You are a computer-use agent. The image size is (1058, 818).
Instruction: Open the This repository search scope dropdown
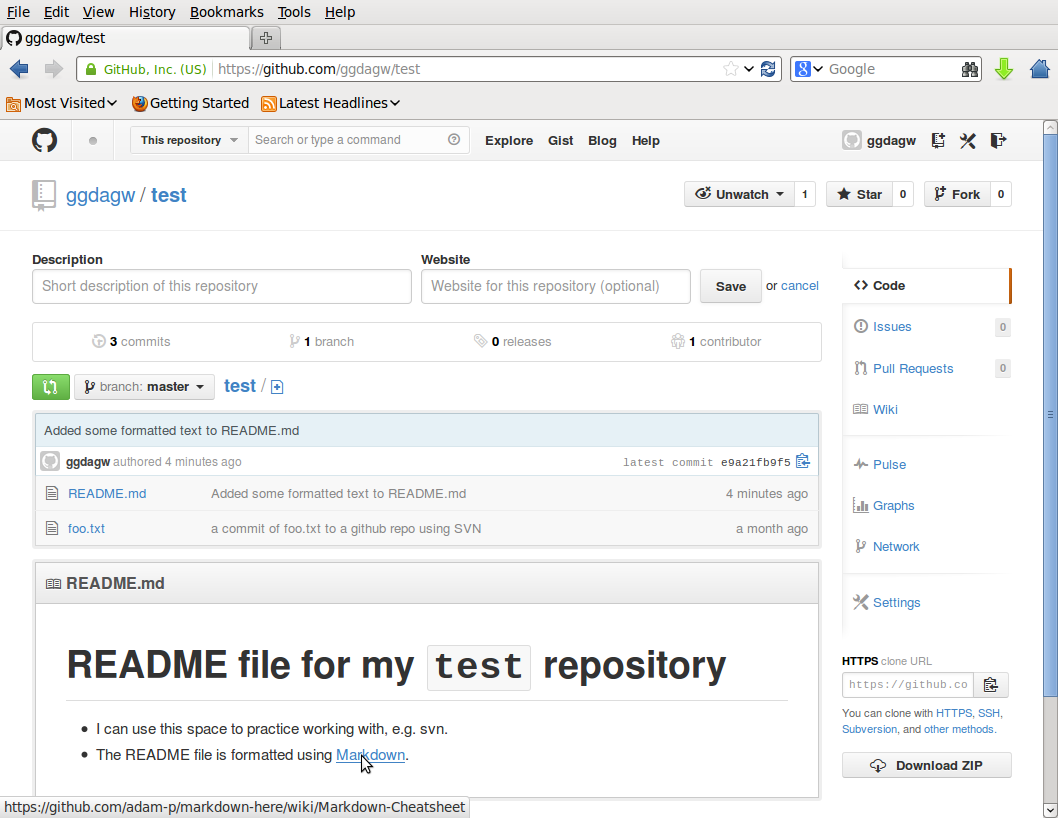(189, 140)
